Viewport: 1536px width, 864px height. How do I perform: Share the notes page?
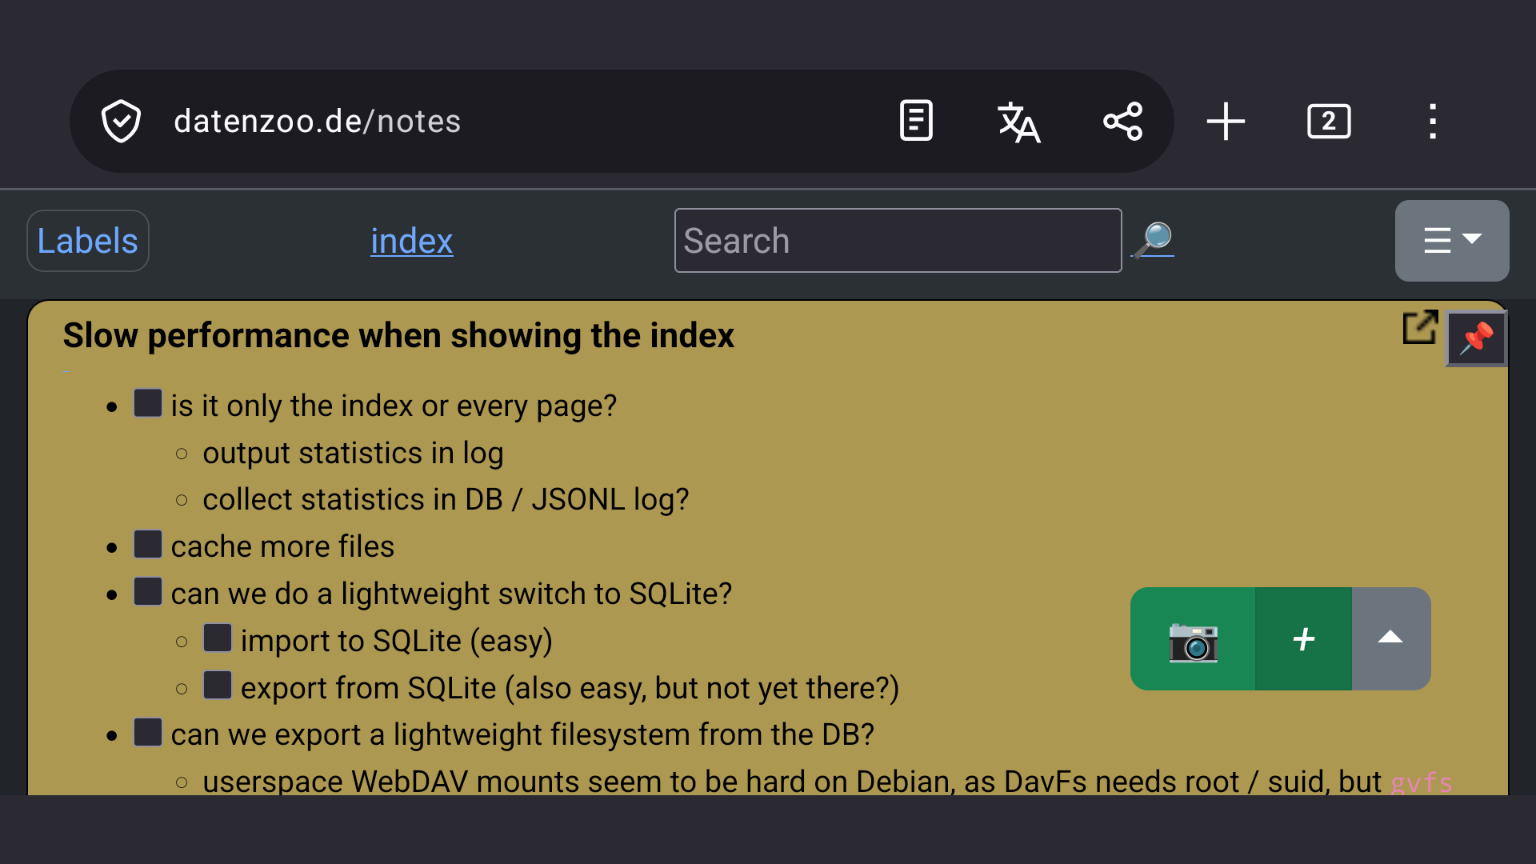click(x=1123, y=121)
